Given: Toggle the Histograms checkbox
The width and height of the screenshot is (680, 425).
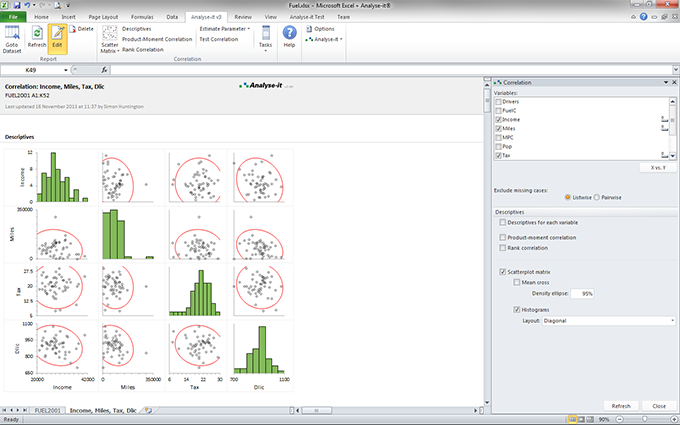Looking at the screenshot, I should coord(517,310).
